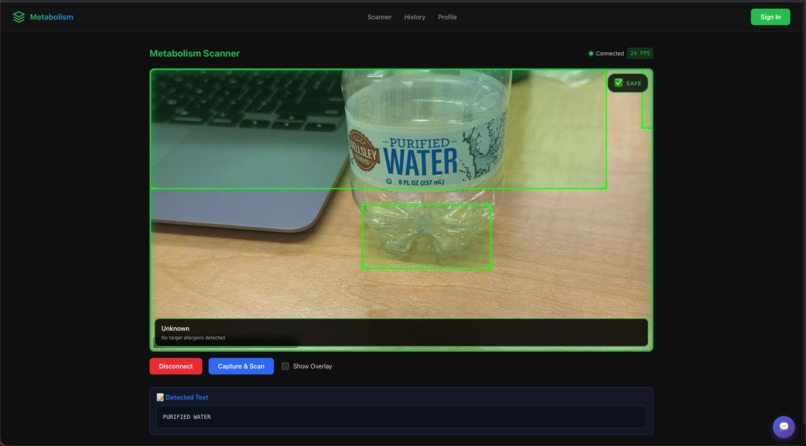Click the Metabolism brand name link
This screenshot has height=446, width=806.
[x=51, y=17]
